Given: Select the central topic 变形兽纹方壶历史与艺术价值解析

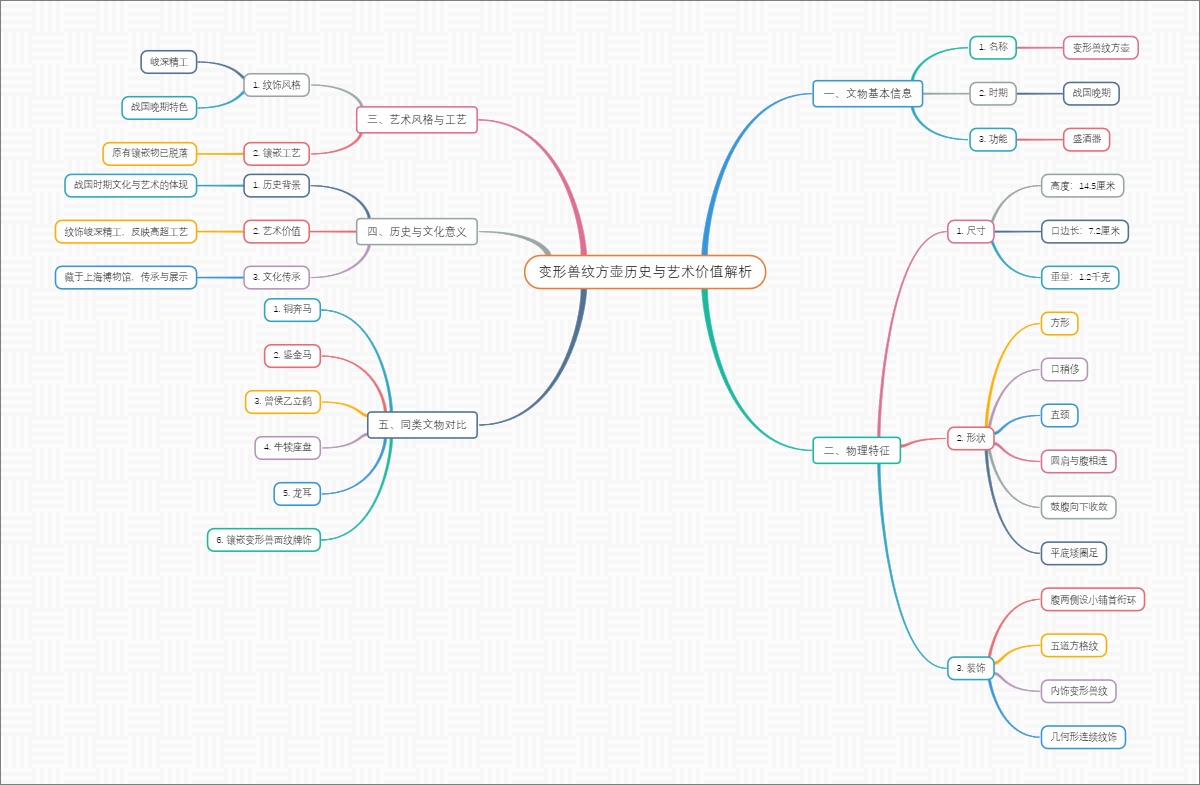Looking at the screenshot, I should [x=645, y=272].
